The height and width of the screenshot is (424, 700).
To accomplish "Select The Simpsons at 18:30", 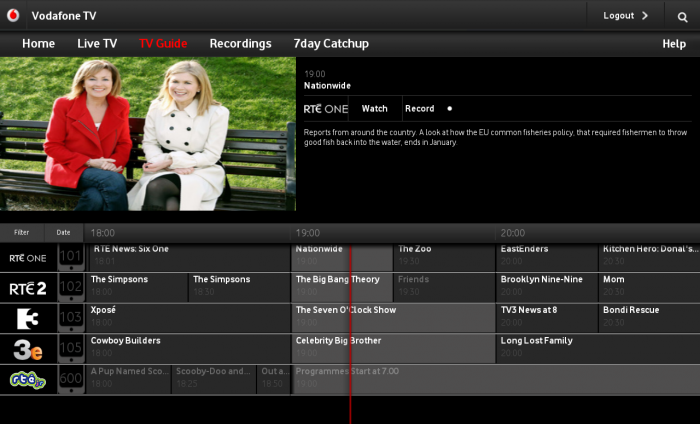I will (x=239, y=288).
